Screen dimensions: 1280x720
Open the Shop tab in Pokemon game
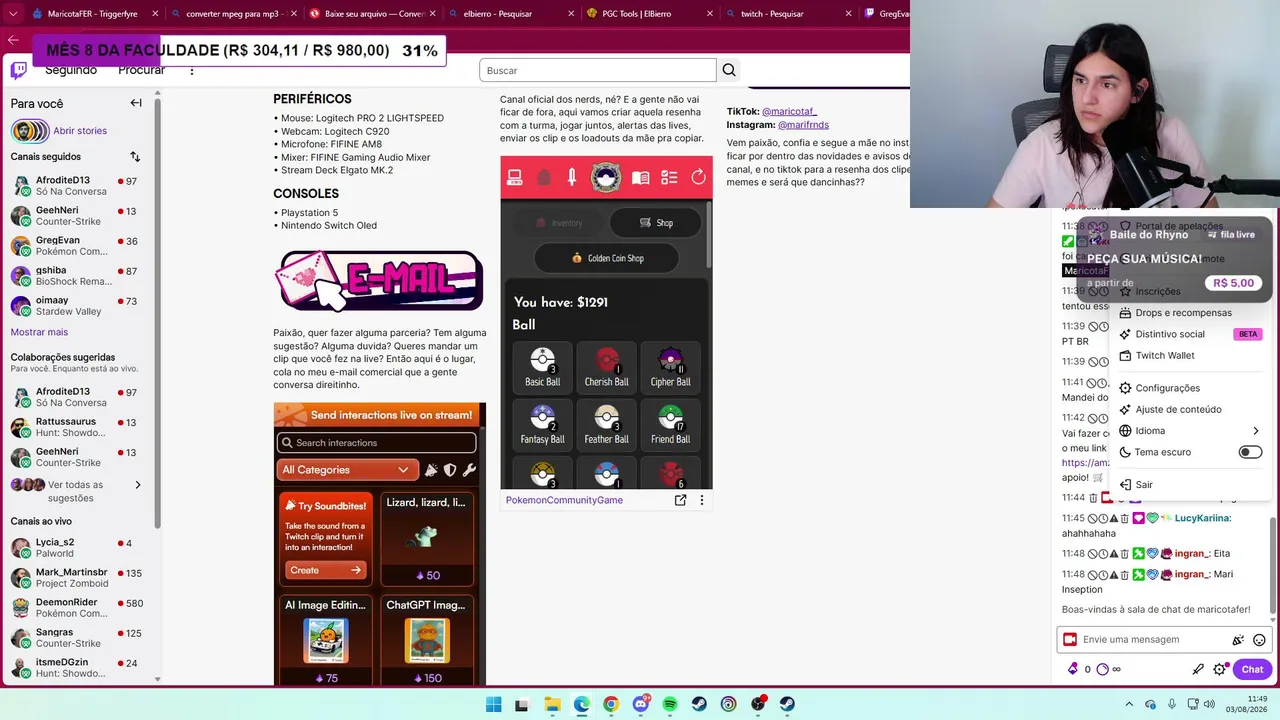(x=656, y=223)
